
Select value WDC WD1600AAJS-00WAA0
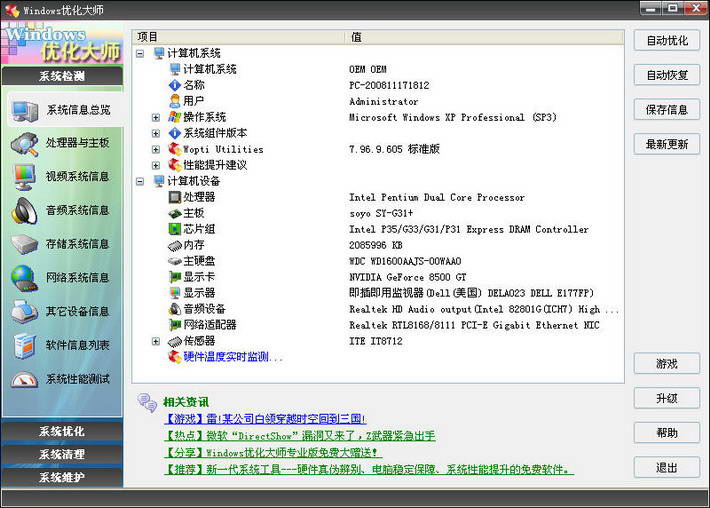pyautogui.click(x=405, y=261)
